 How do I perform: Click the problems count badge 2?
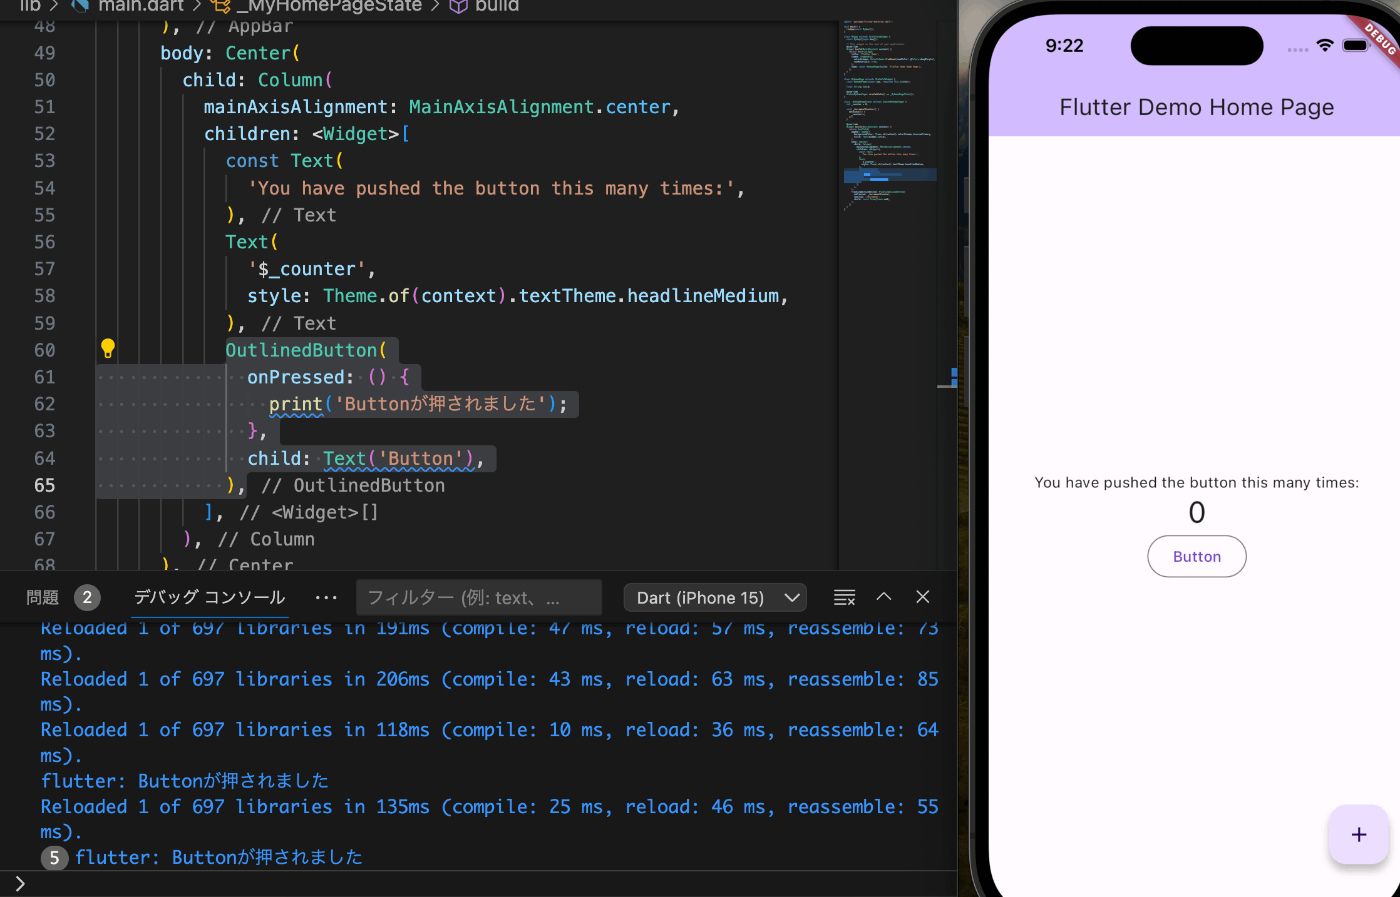[x=87, y=598]
